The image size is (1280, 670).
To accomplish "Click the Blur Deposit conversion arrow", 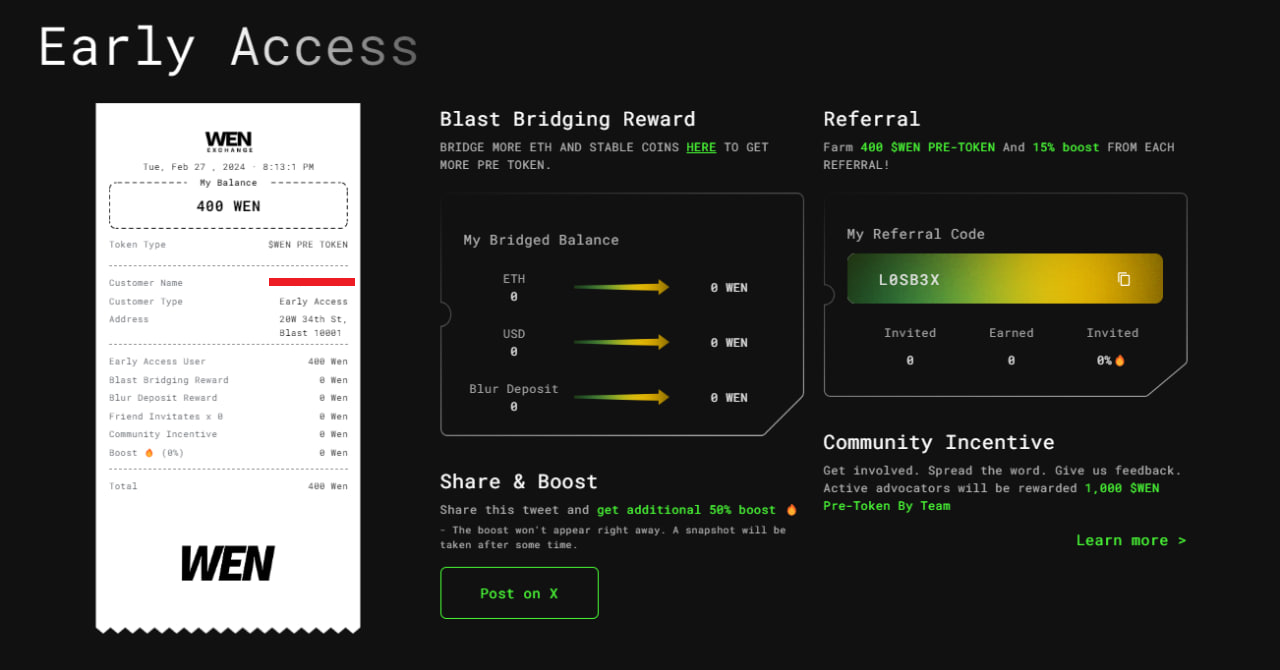I will coord(621,397).
